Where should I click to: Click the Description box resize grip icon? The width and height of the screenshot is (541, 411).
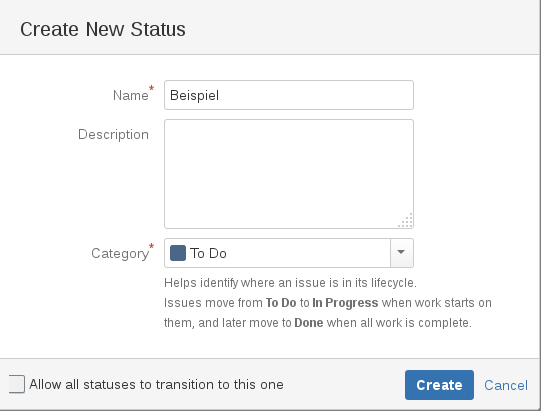click(406, 221)
